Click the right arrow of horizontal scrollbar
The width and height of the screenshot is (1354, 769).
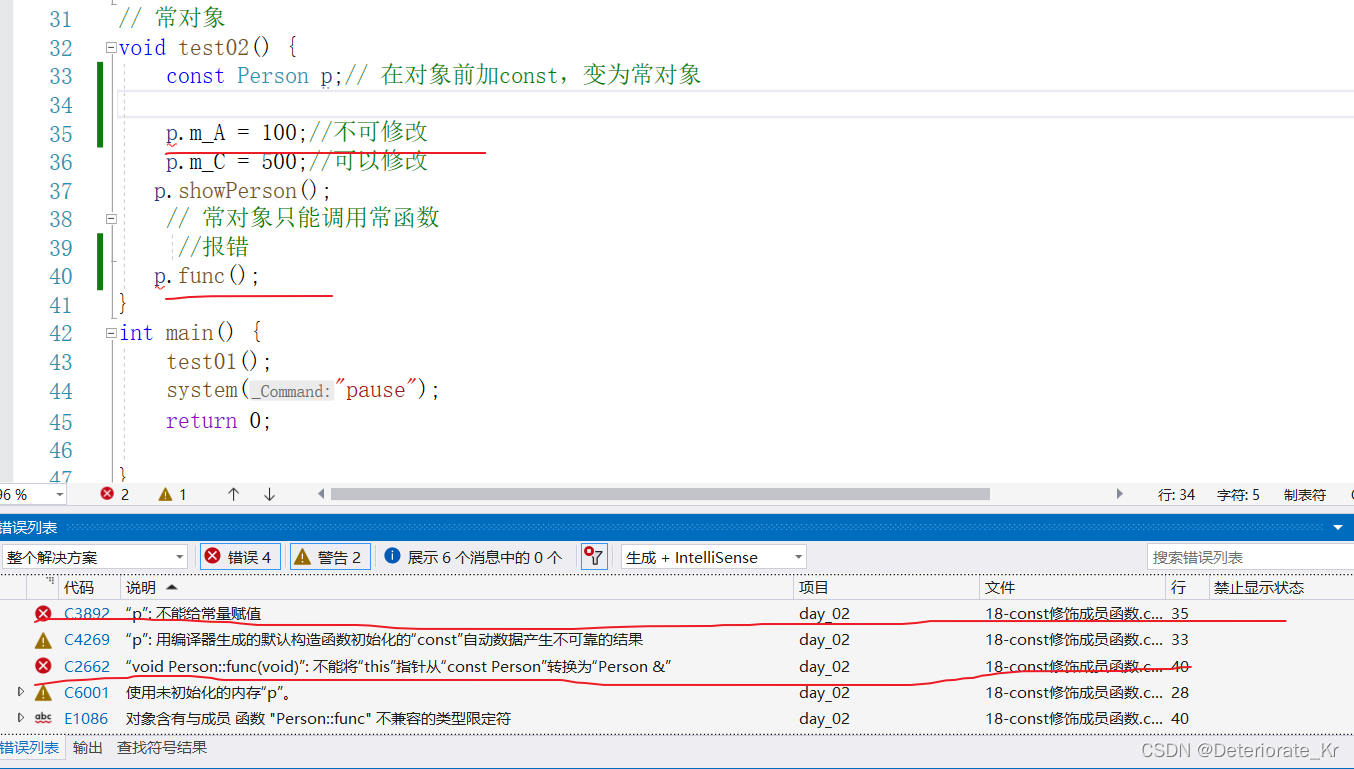click(x=1119, y=494)
